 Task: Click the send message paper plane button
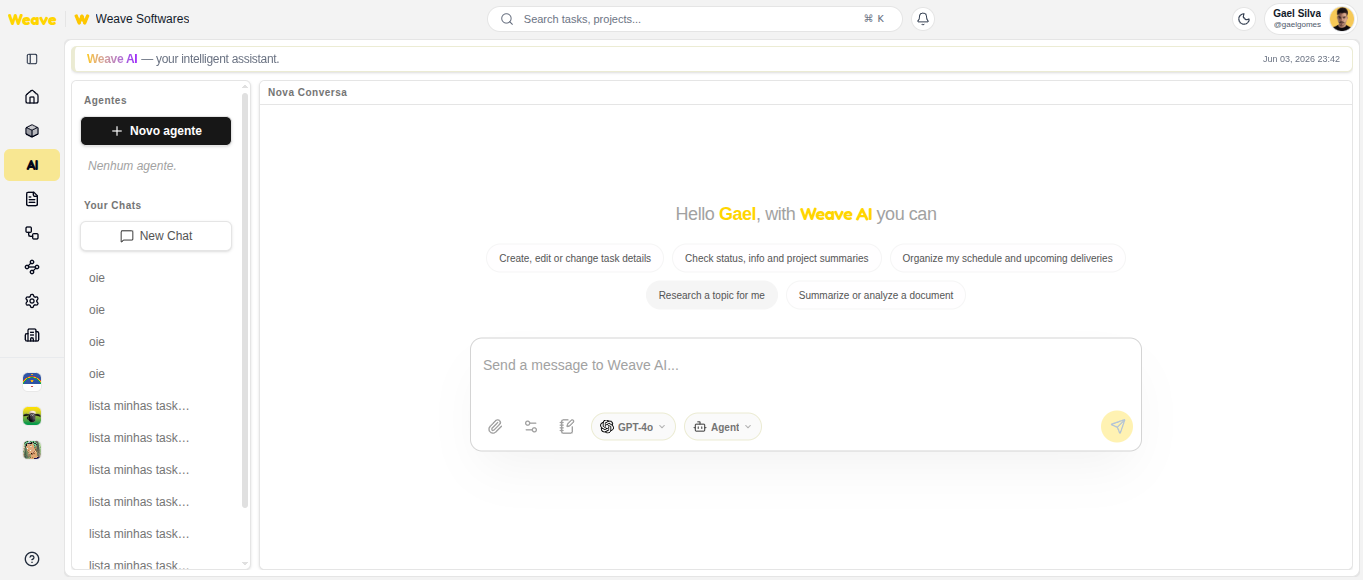point(1117,427)
